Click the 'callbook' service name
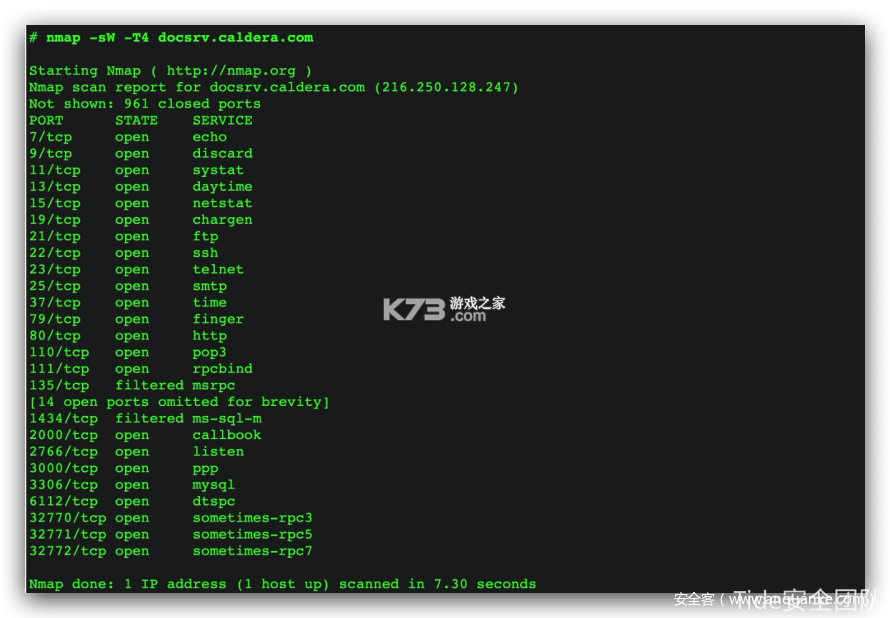This screenshot has width=890, height=618. (227, 435)
